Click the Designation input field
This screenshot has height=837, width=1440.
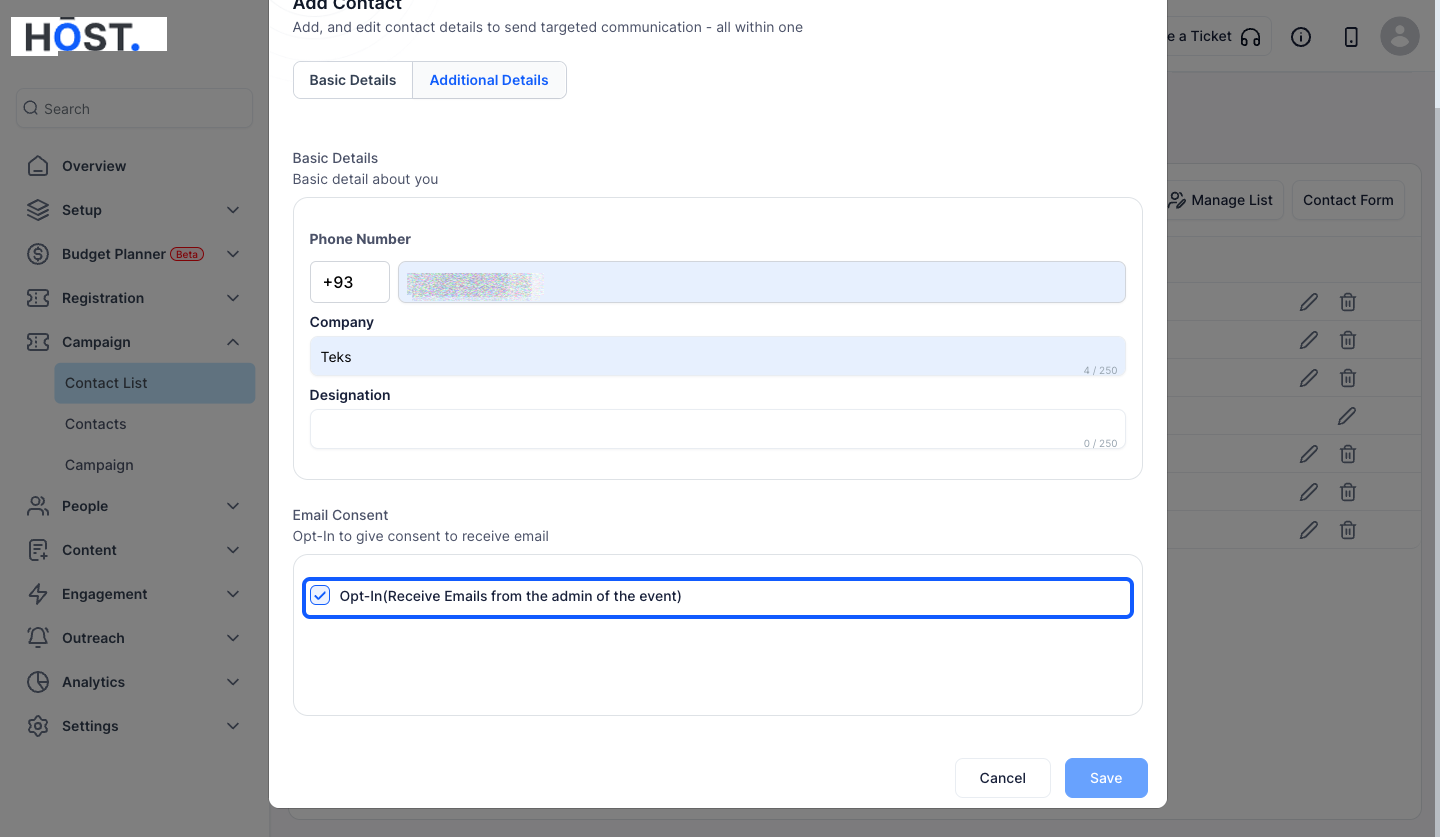(x=718, y=429)
